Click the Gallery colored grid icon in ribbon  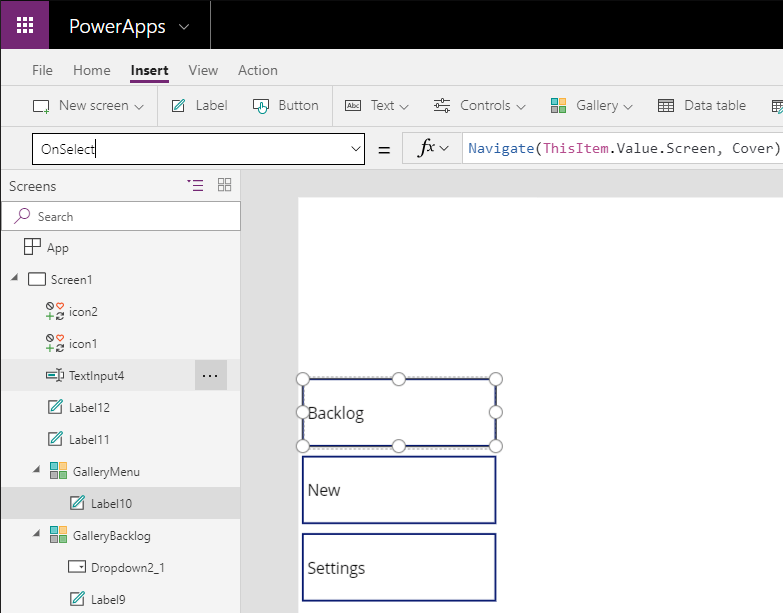click(x=558, y=106)
